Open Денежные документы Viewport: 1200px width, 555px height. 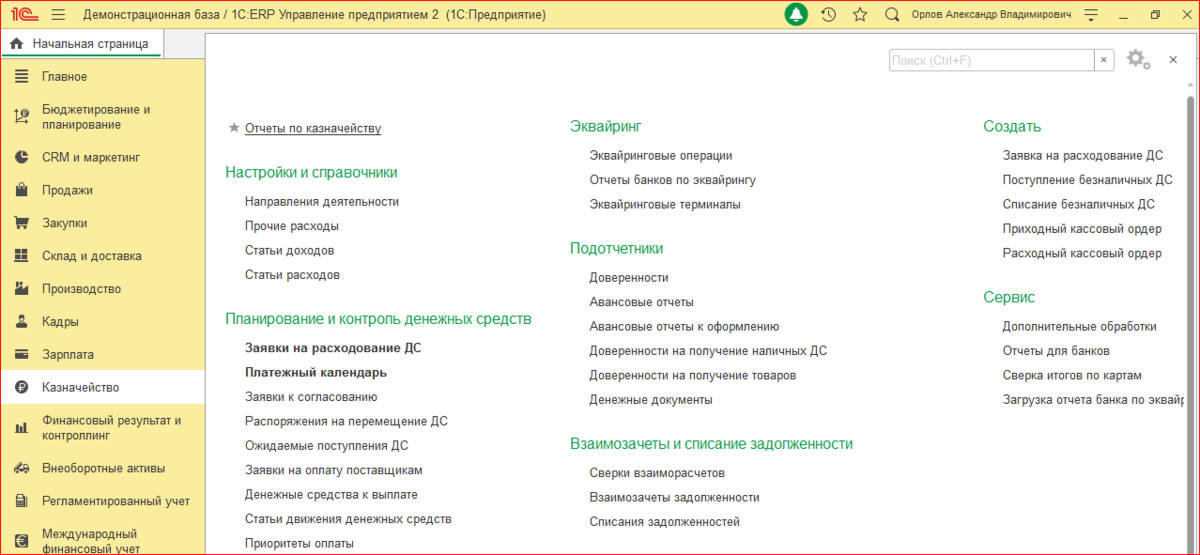651,399
